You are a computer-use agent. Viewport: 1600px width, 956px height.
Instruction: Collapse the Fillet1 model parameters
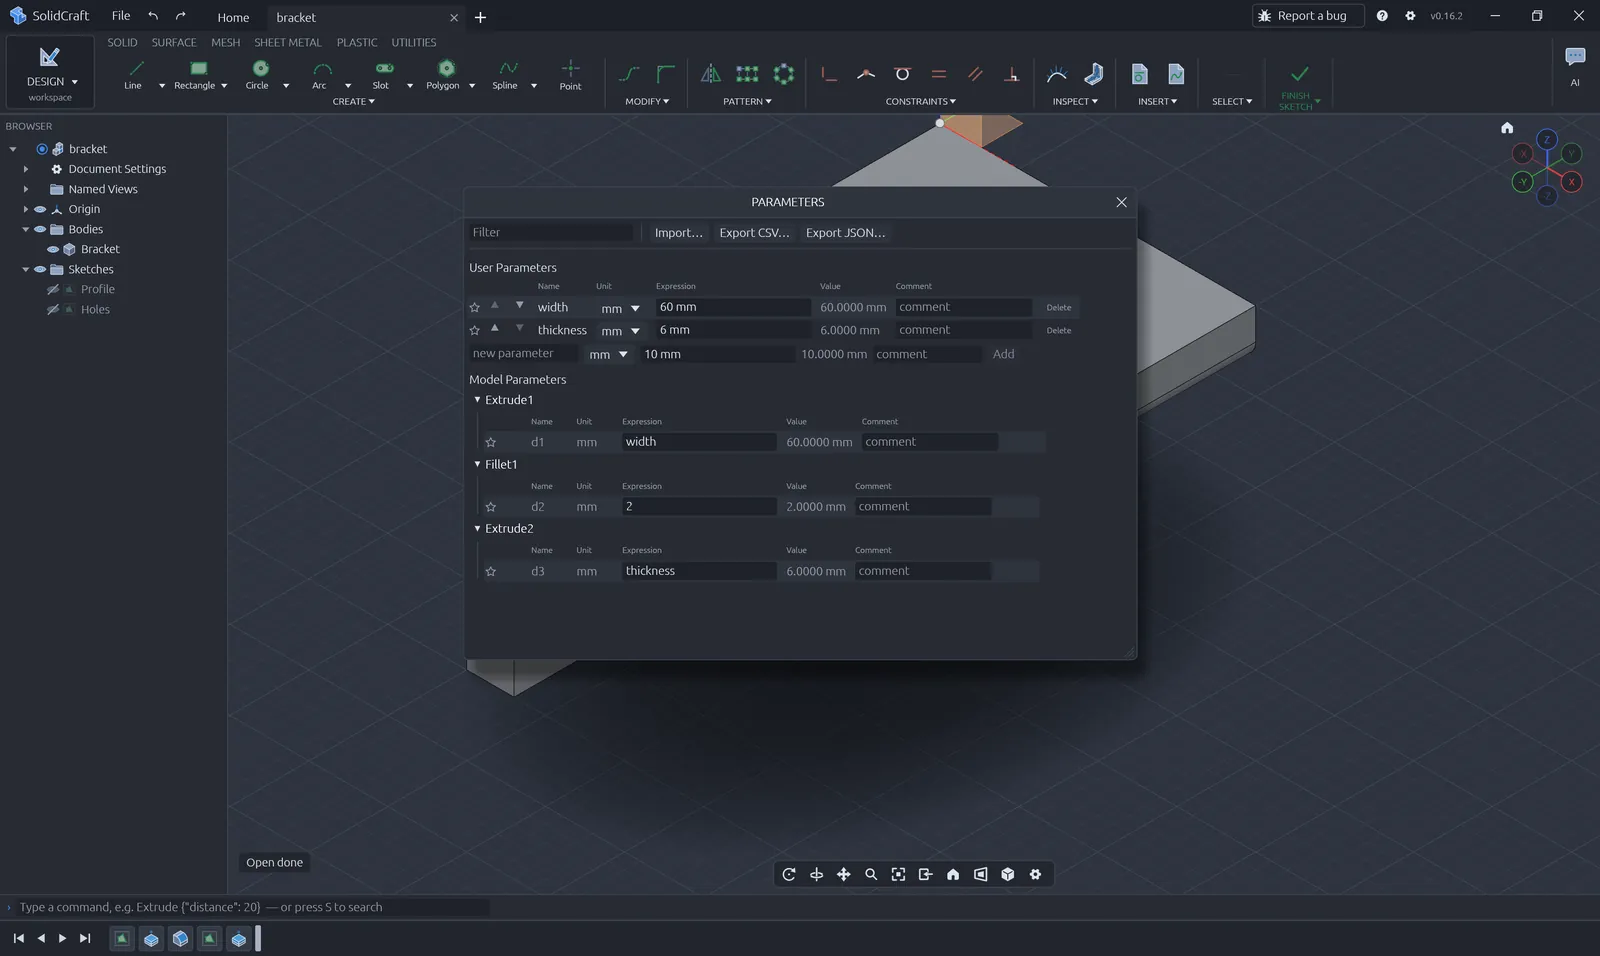[x=477, y=465]
